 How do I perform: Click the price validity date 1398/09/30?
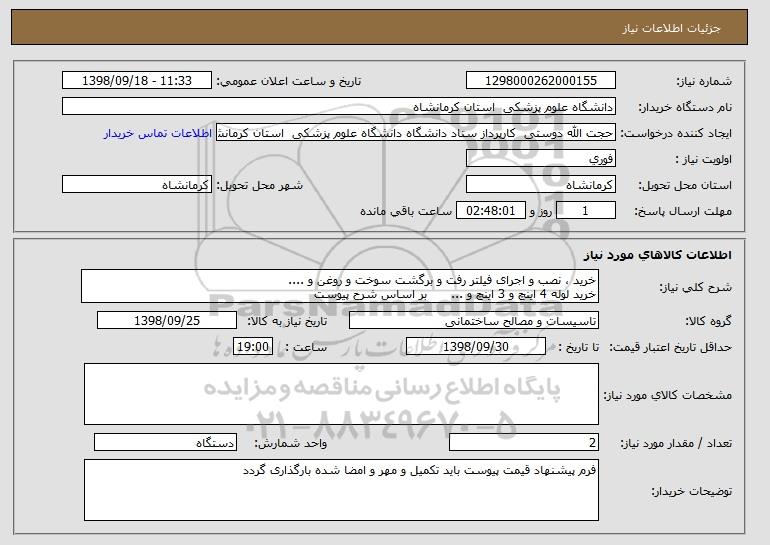(x=476, y=347)
